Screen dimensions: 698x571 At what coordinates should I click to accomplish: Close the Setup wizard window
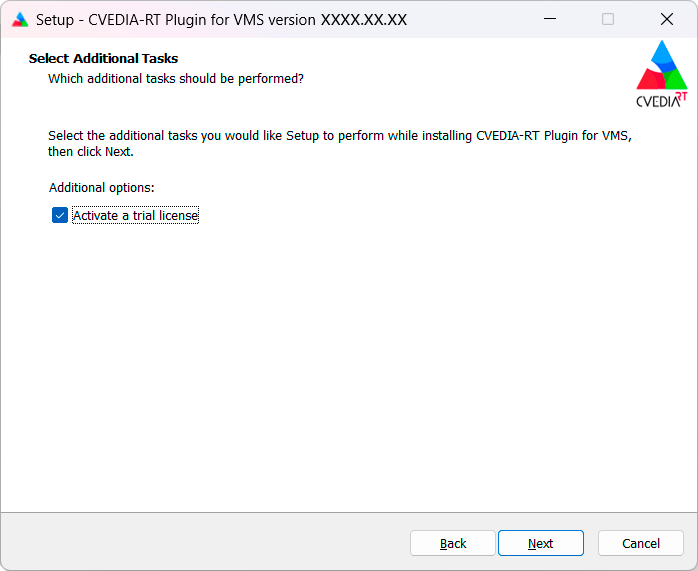pyautogui.click(x=666, y=19)
